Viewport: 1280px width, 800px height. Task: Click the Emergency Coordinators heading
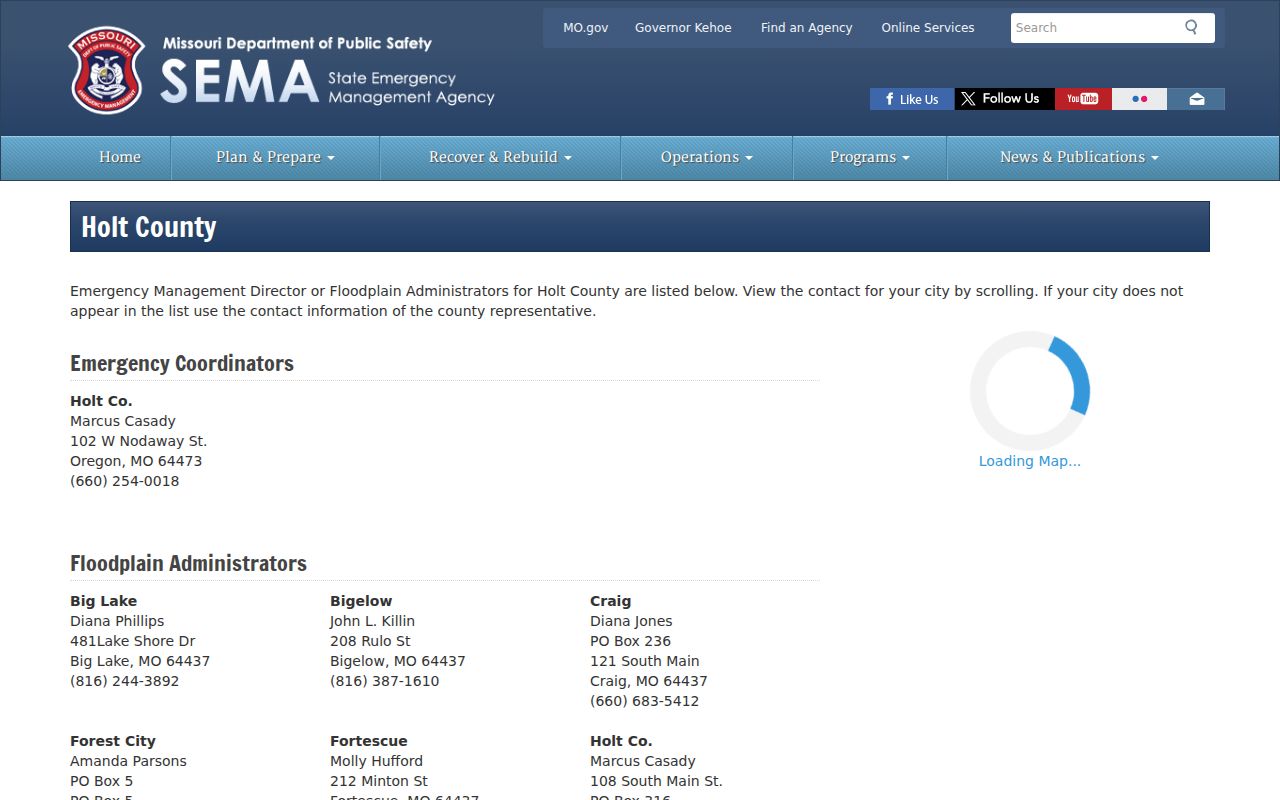coord(182,363)
